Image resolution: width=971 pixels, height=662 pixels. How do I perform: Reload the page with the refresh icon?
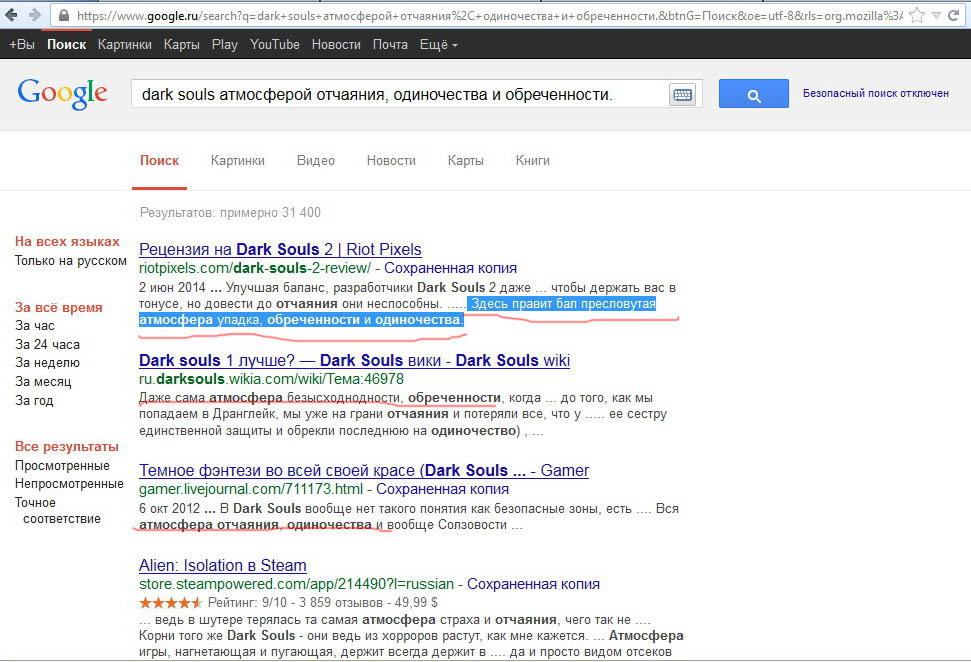(954, 15)
